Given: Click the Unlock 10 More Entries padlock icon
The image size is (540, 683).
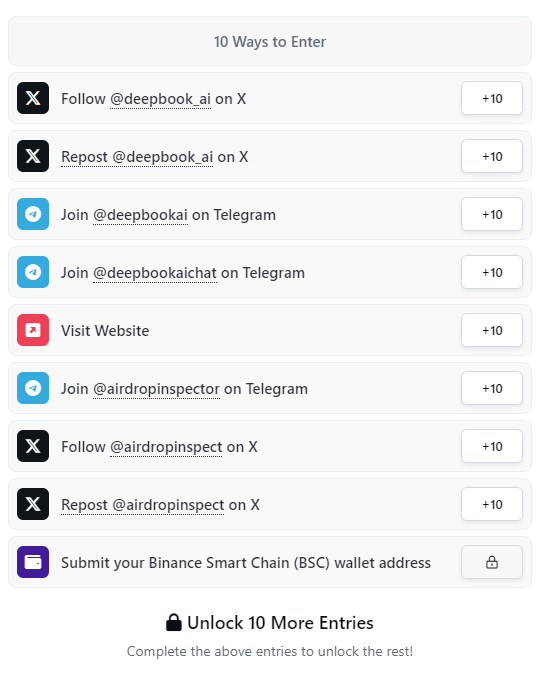Looking at the screenshot, I should click(174, 622).
